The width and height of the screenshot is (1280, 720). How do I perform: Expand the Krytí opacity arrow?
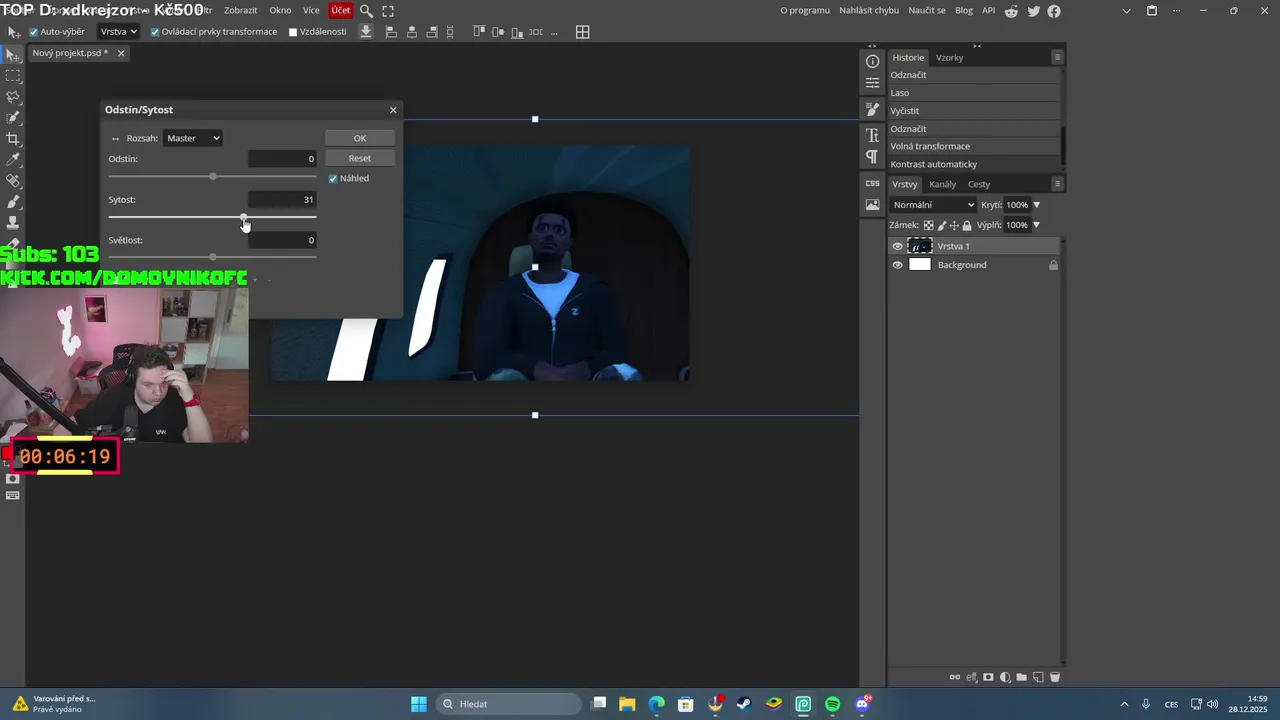point(1036,205)
